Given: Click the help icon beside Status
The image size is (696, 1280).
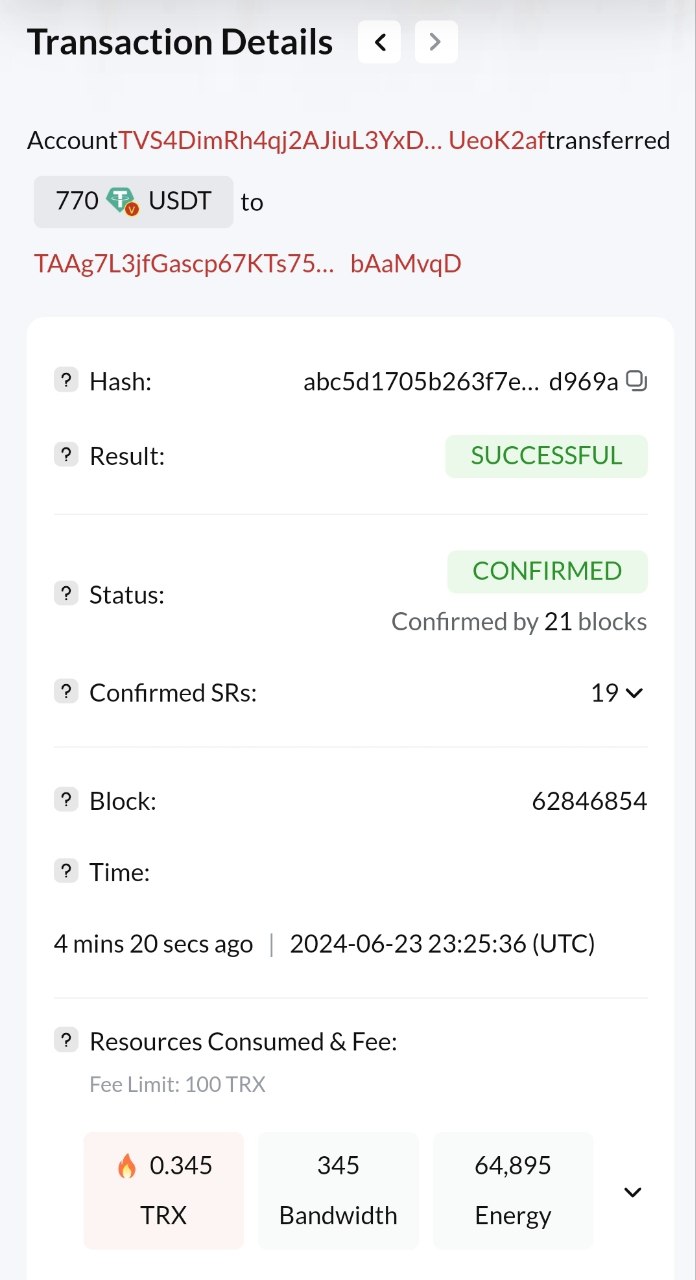Looking at the screenshot, I should (x=65, y=593).
